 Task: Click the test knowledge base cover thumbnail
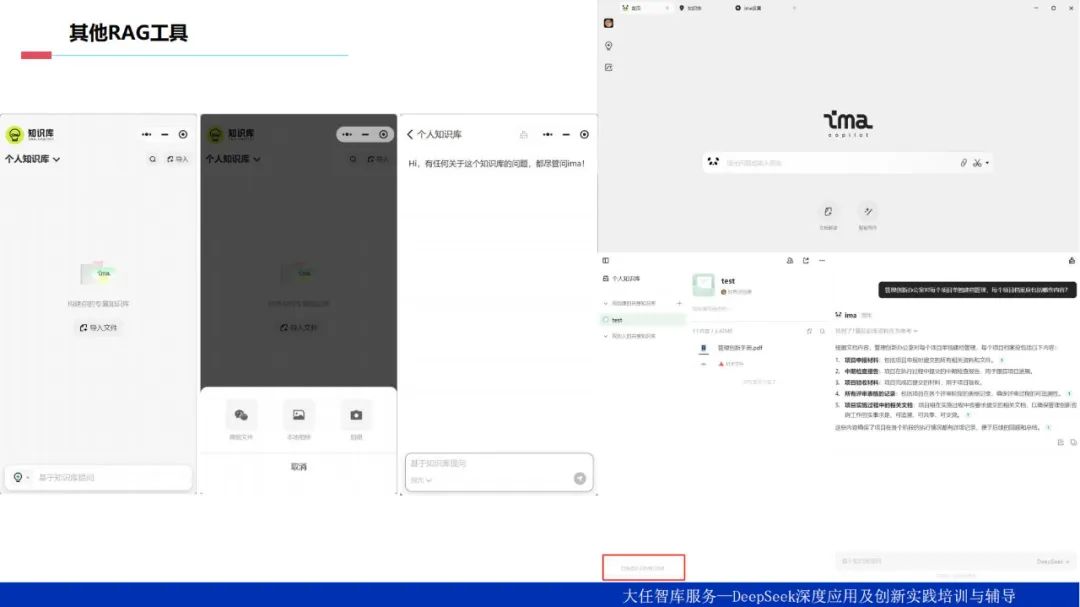click(x=703, y=284)
